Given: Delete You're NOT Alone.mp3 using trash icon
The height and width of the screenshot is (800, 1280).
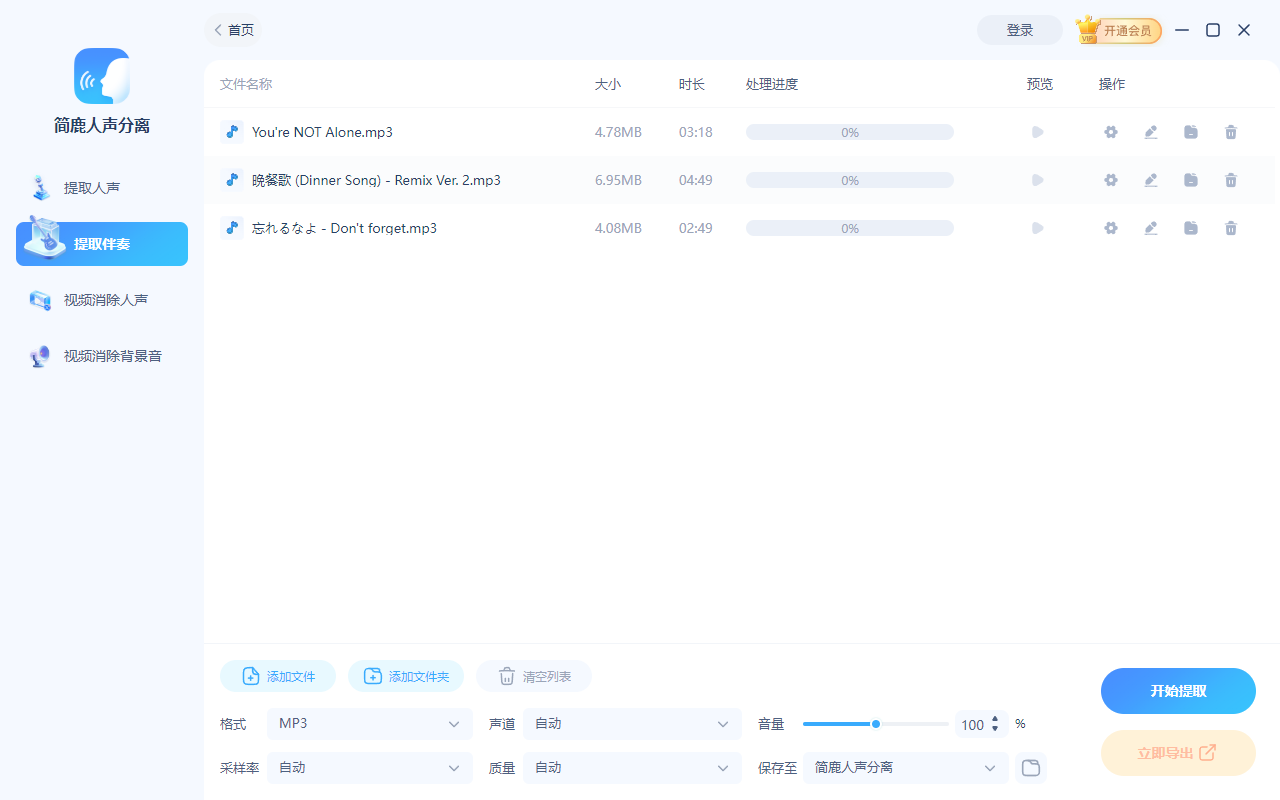Looking at the screenshot, I should click(x=1231, y=132).
